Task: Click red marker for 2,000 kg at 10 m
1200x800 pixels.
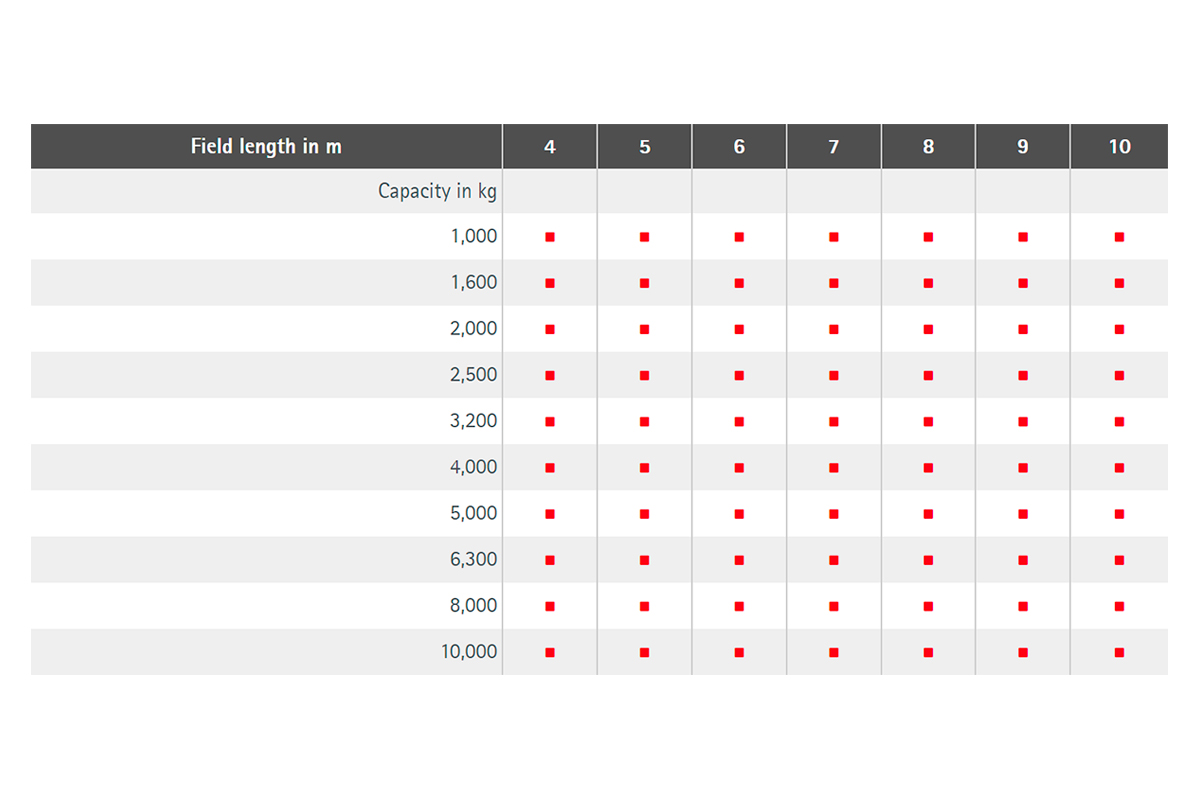Action: coord(1119,329)
